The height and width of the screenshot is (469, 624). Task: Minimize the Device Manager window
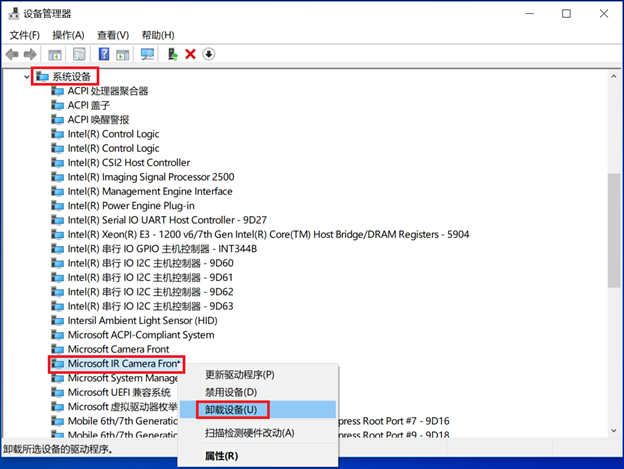click(530, 14)
